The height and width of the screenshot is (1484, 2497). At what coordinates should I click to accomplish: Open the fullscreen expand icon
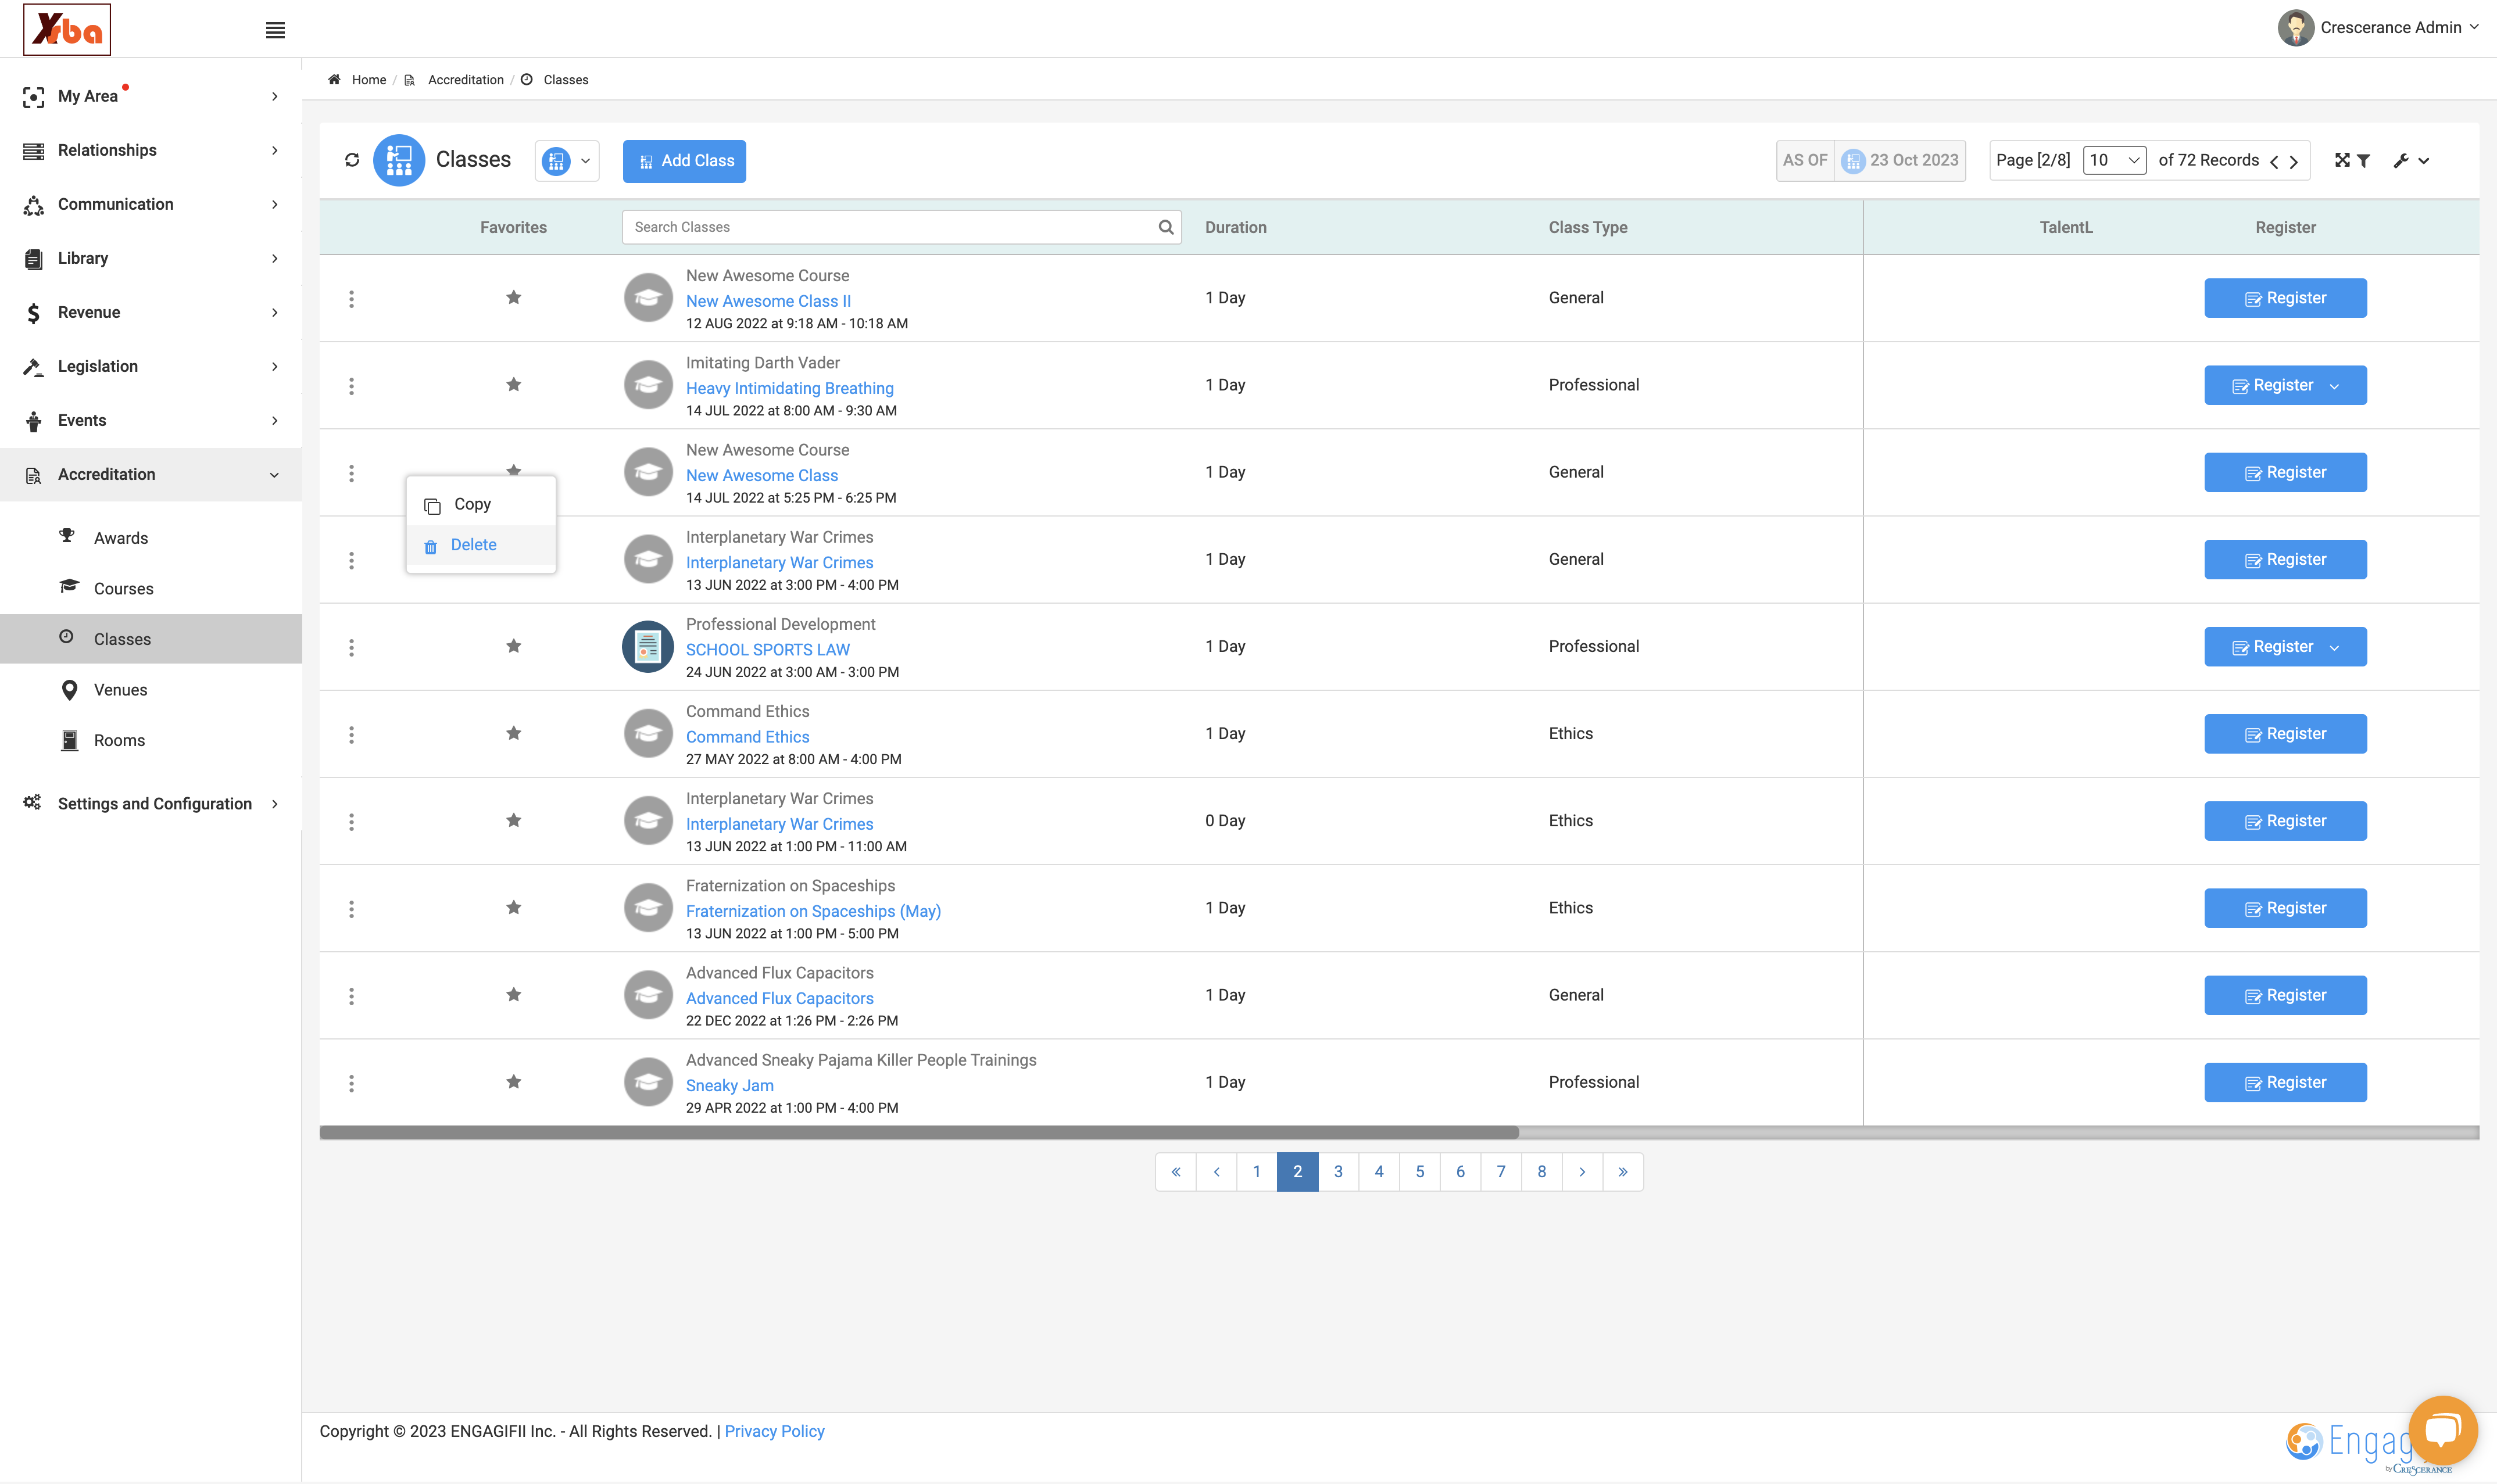[2342, 160]
